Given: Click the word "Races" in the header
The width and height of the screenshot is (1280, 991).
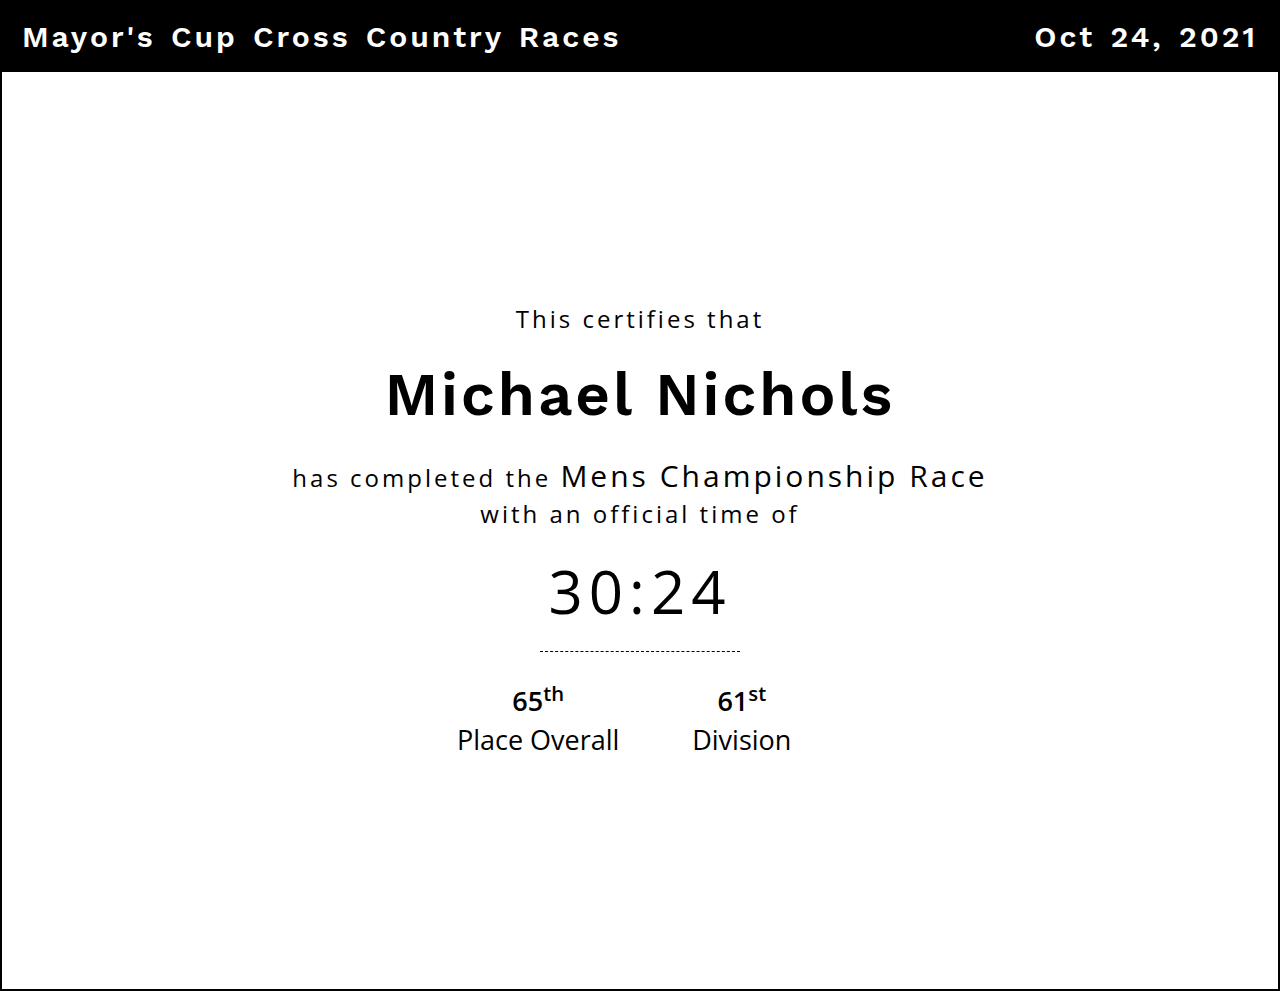Looking at the screenshot, I should click(569, 38).
